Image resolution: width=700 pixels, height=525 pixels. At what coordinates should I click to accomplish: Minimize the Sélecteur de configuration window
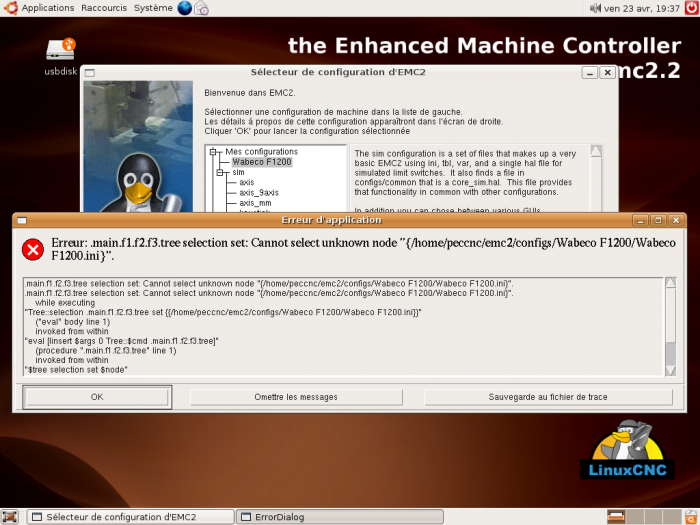click(x=590, y=73)
